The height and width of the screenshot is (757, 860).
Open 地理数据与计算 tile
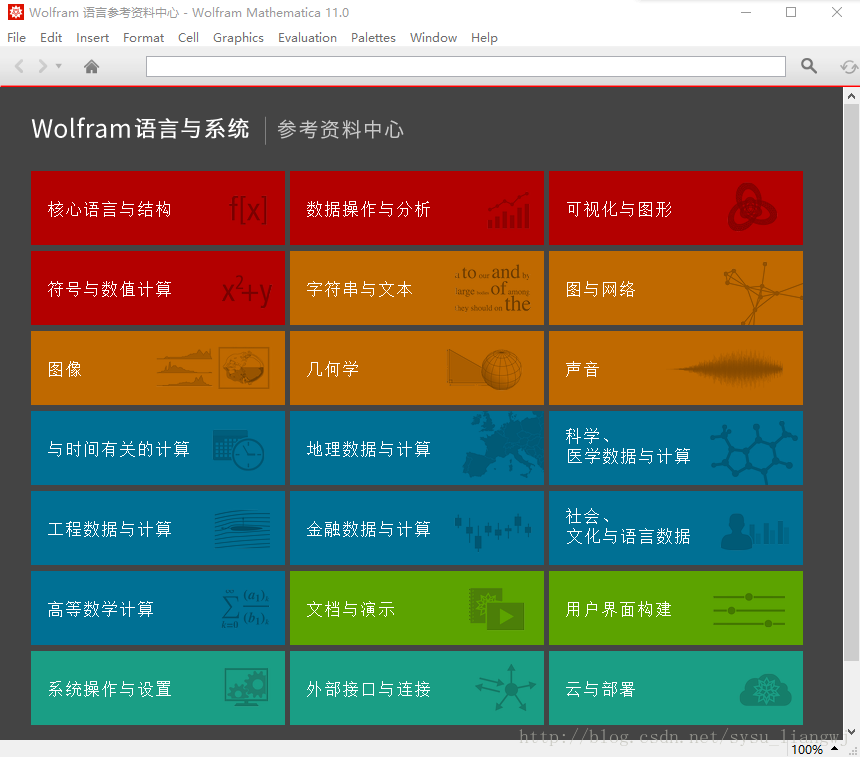click(x=417, y=448)
